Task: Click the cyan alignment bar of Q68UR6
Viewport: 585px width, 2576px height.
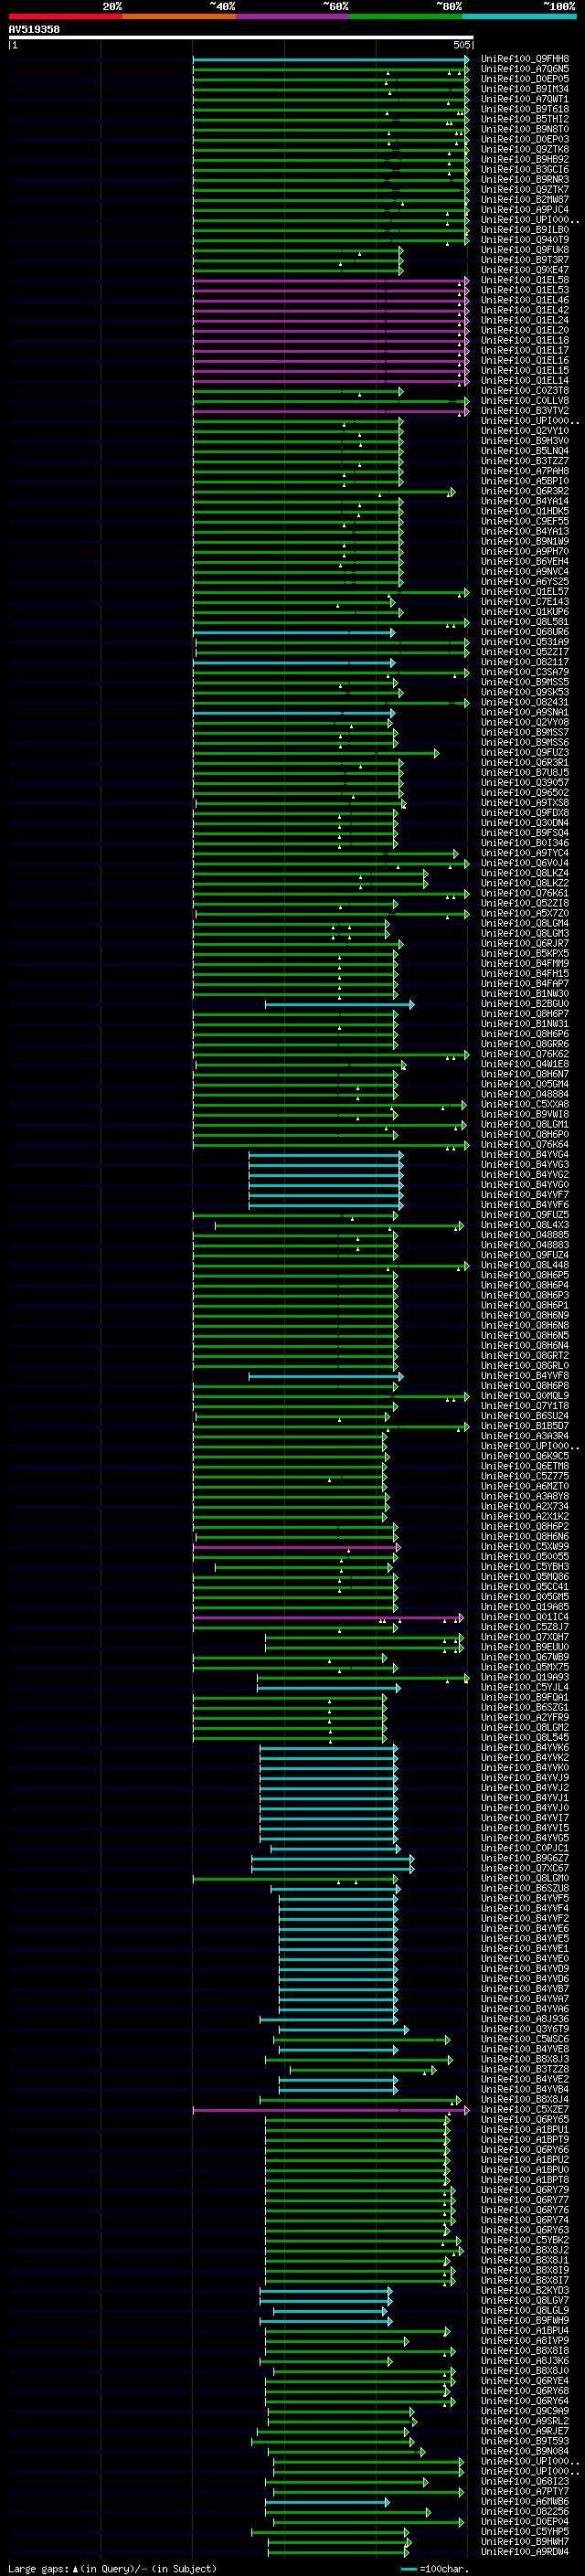Action: 294,632
